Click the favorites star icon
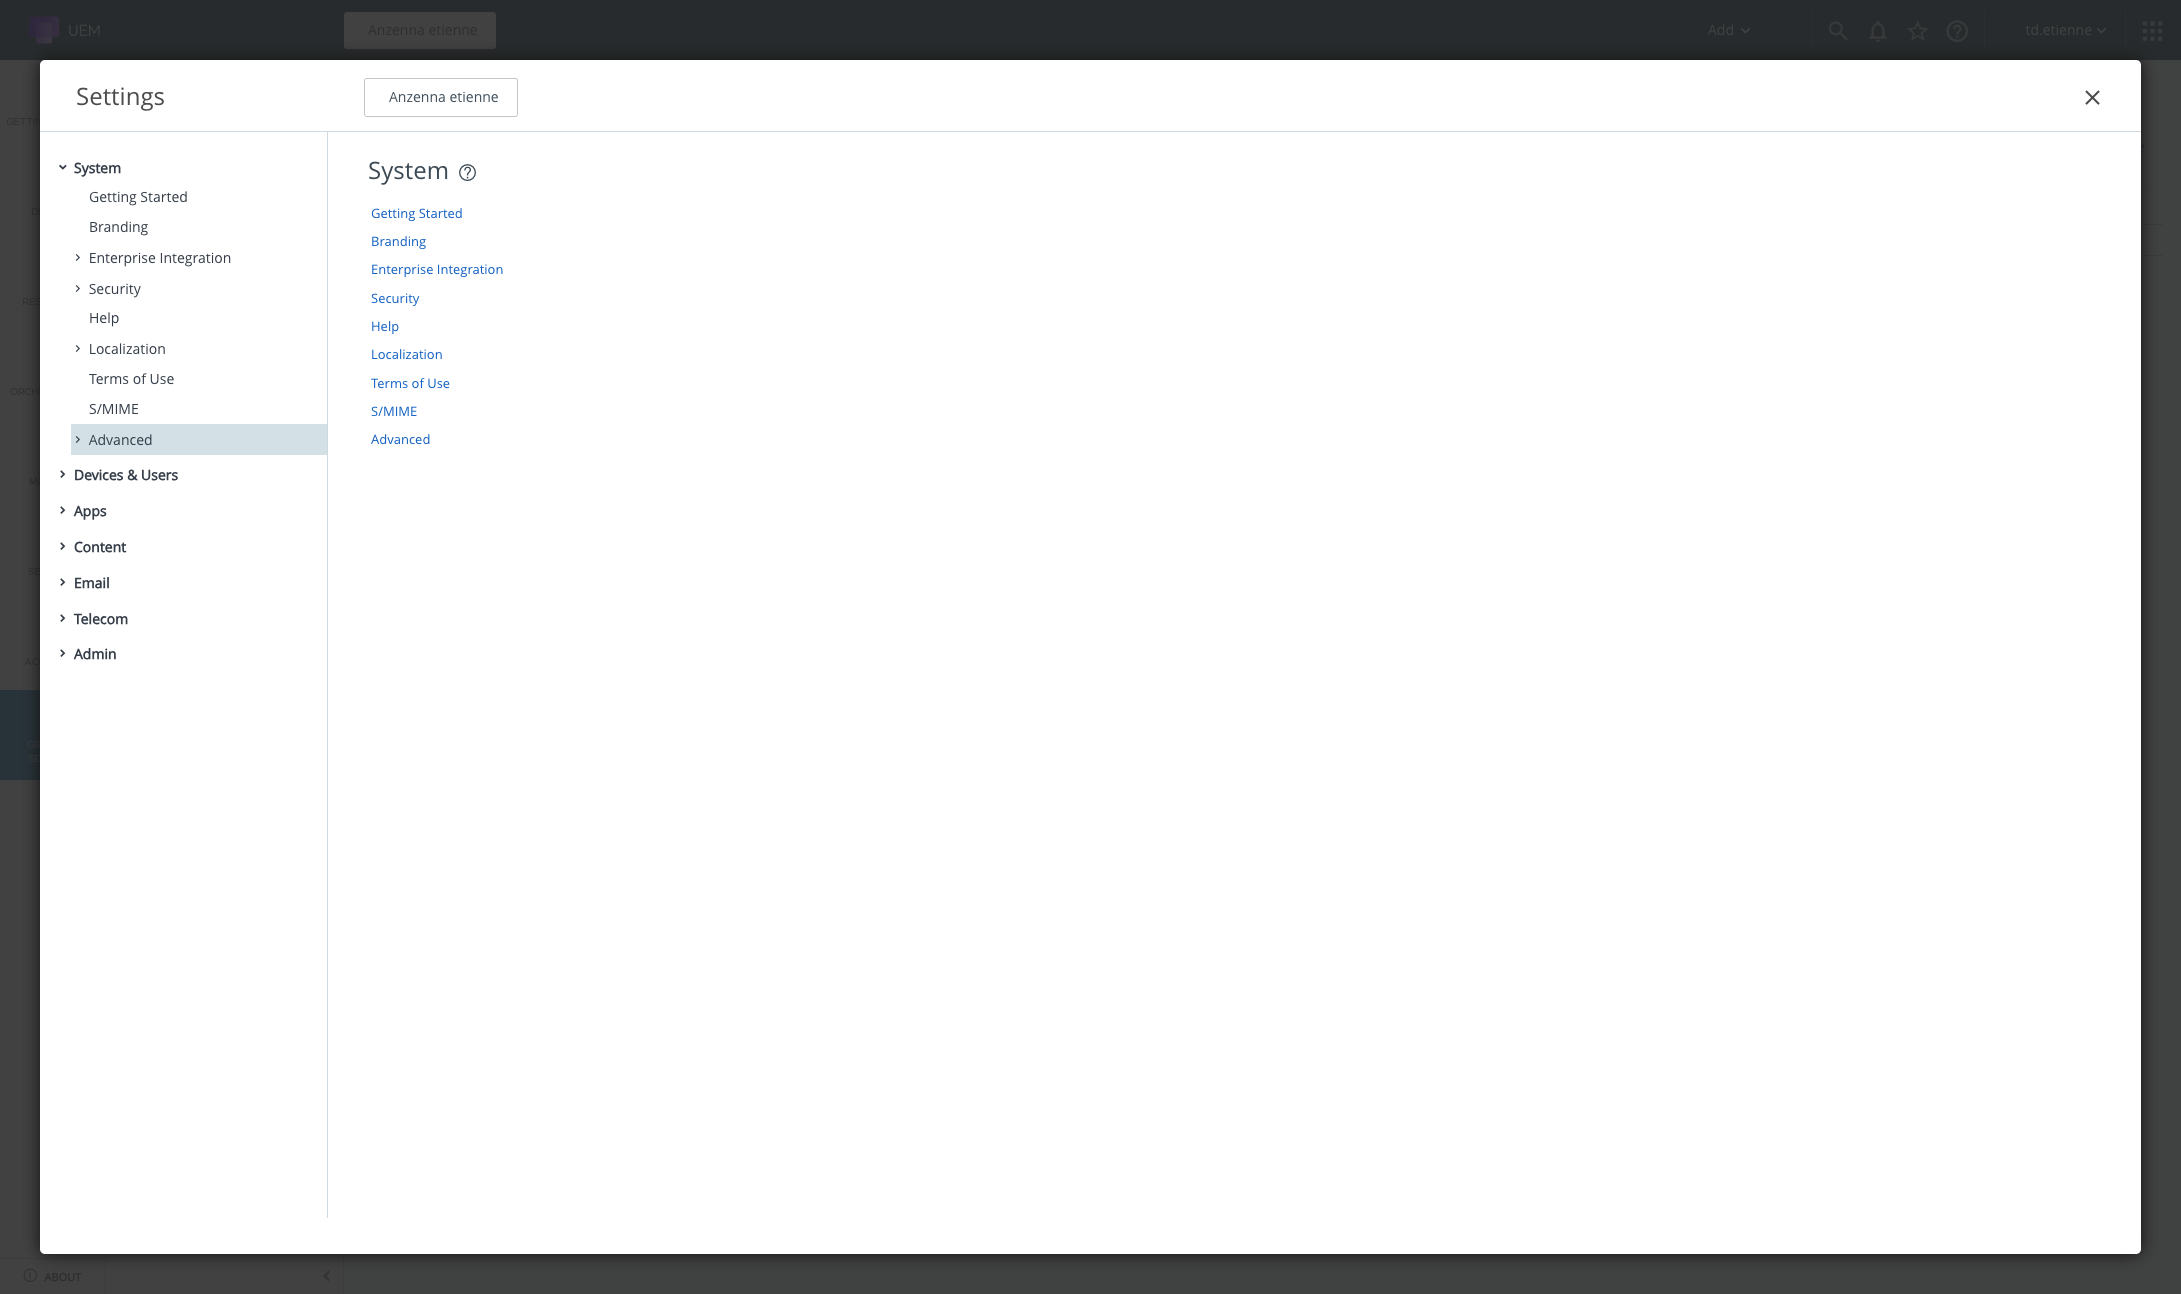The height and width of the screenshot is (1294, 2181). (1917, 31)
